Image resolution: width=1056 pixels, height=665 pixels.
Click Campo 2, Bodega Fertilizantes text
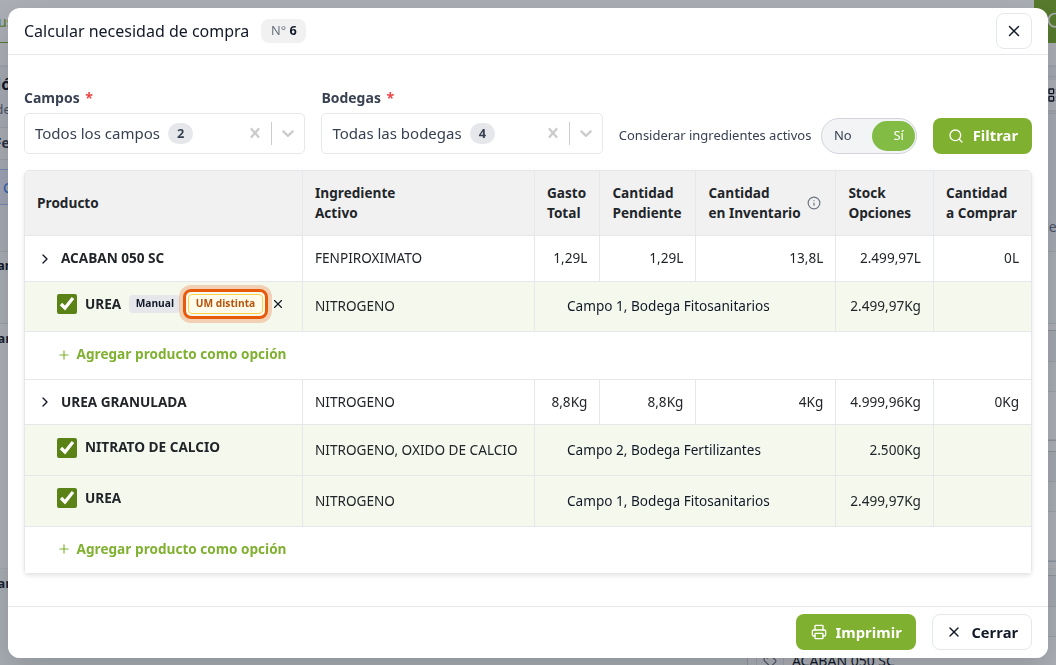[x=664, y=450]
